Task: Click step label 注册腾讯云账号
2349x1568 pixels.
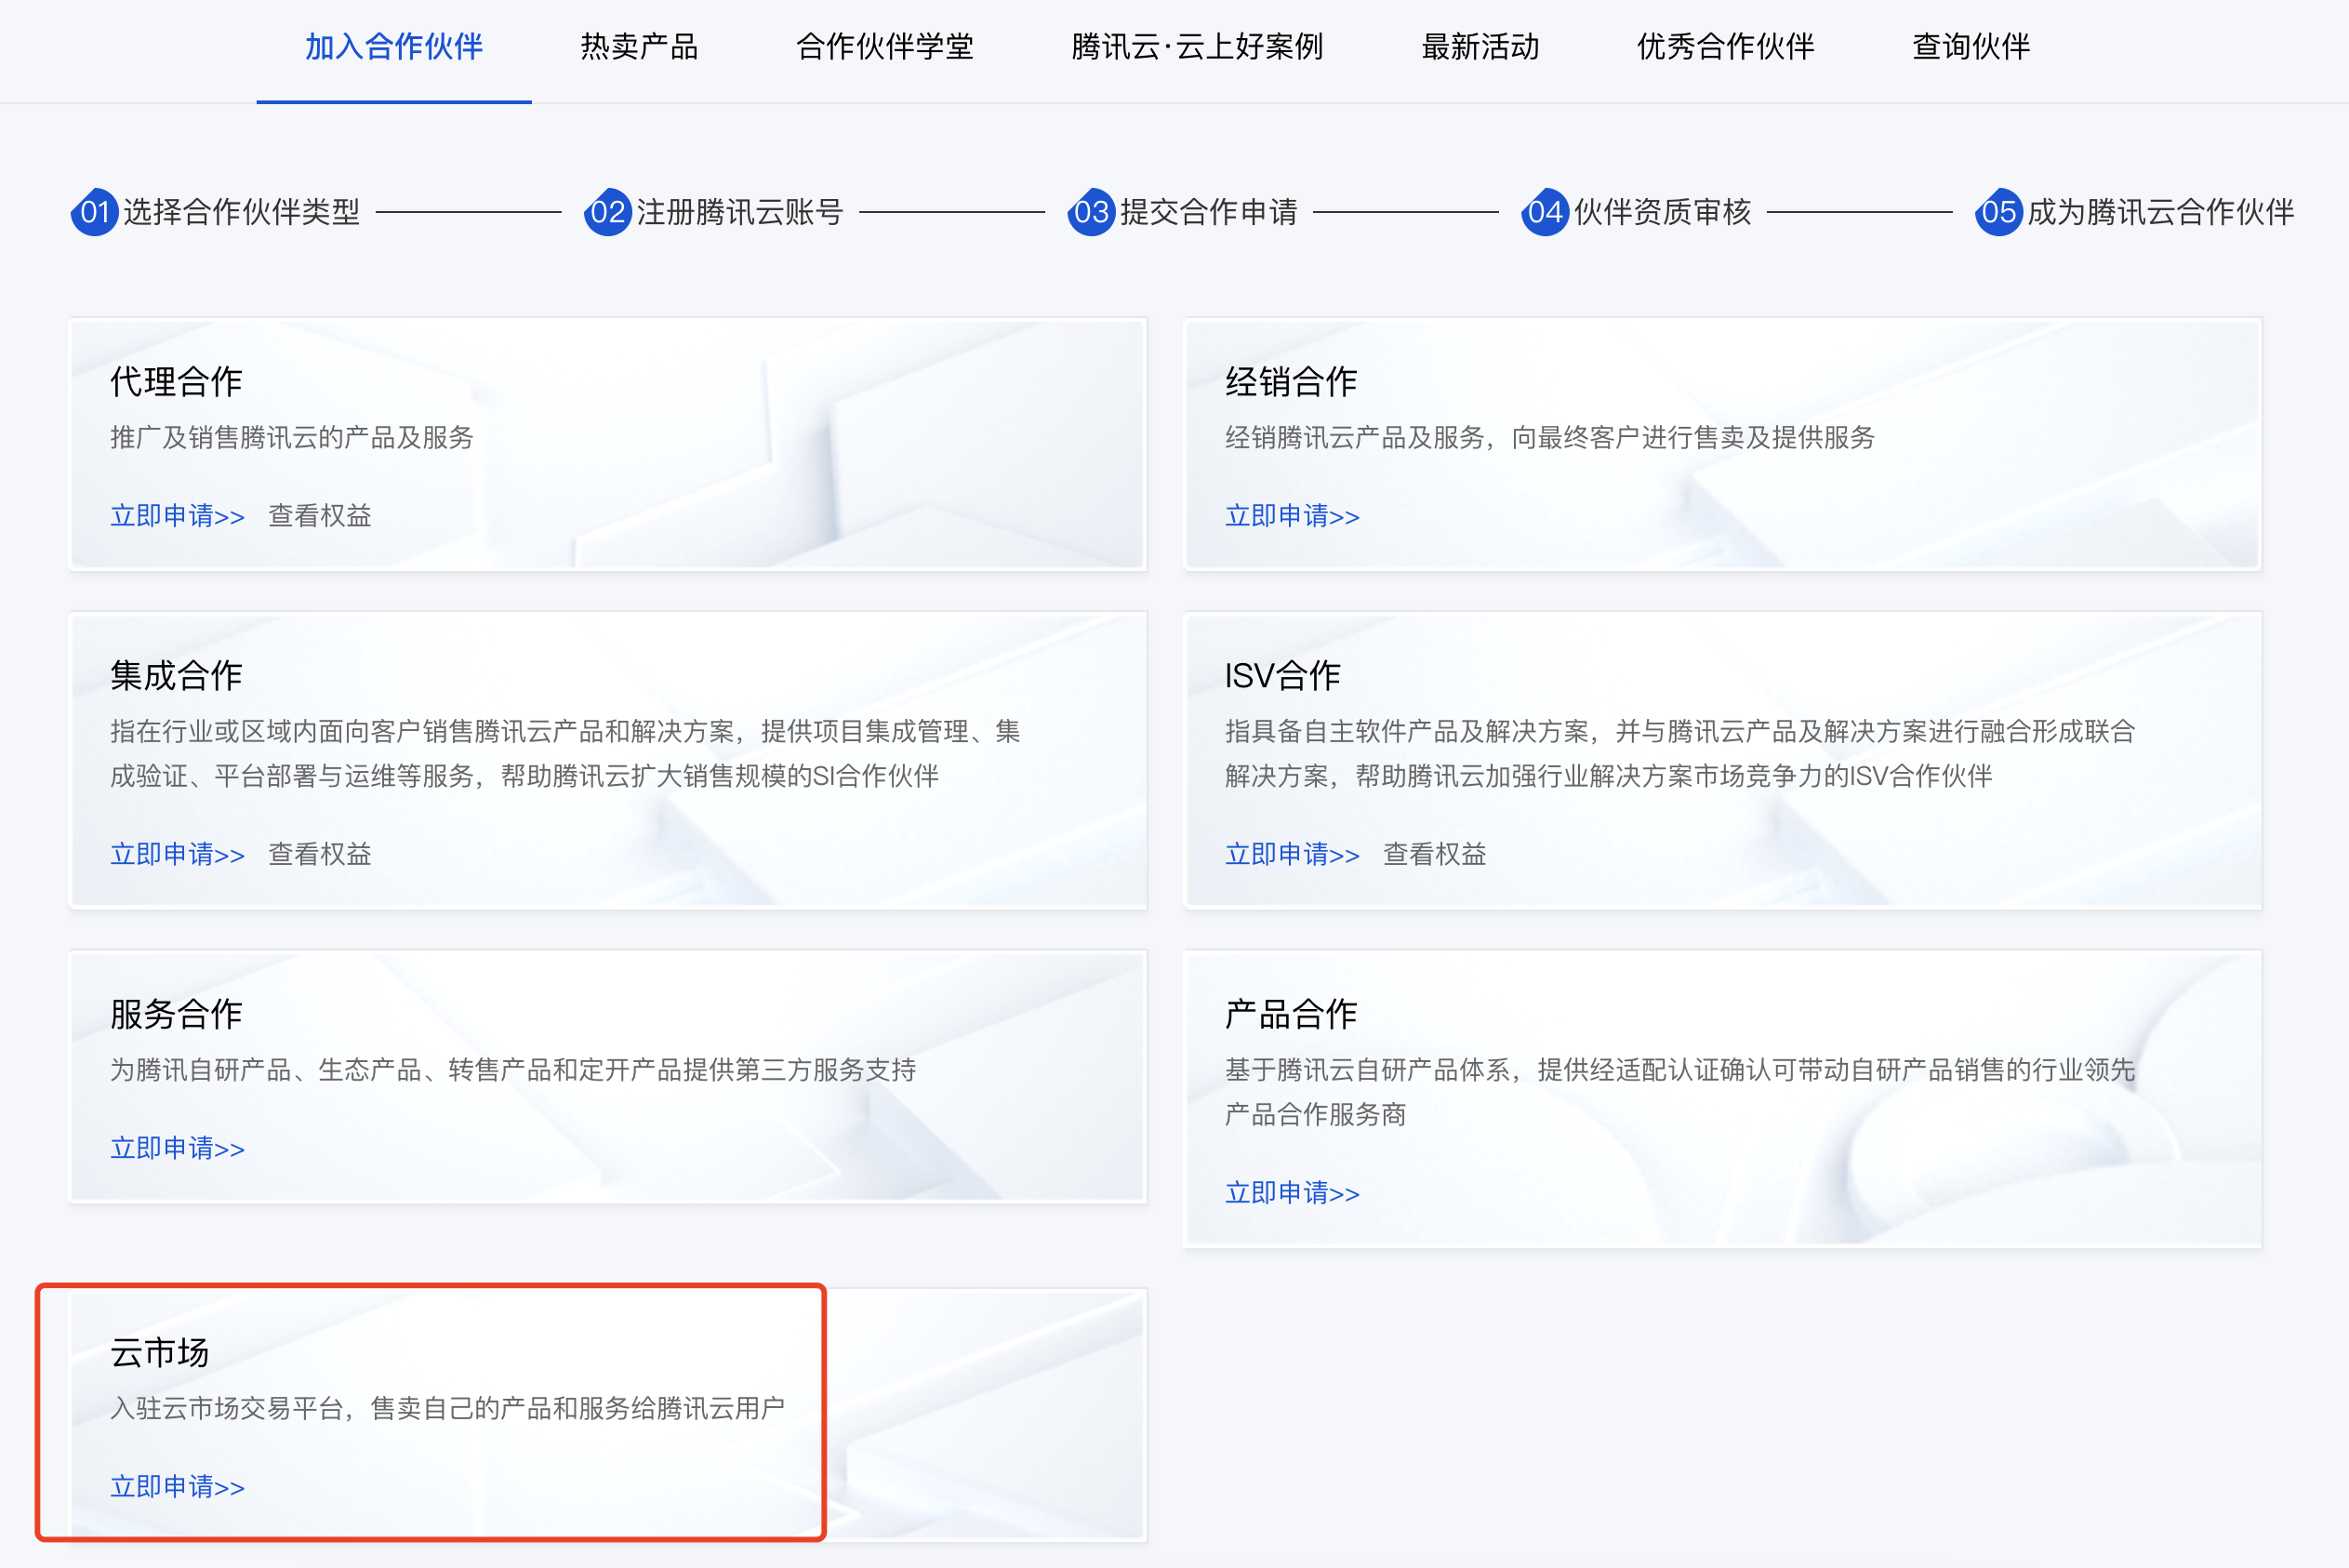Action: [x=740, y=212]
